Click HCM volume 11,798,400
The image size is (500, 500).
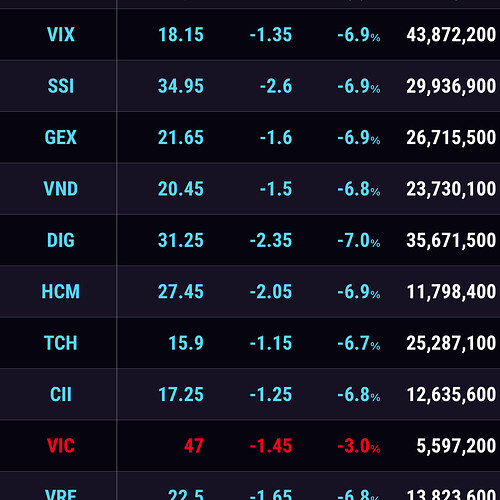(451, 292)
